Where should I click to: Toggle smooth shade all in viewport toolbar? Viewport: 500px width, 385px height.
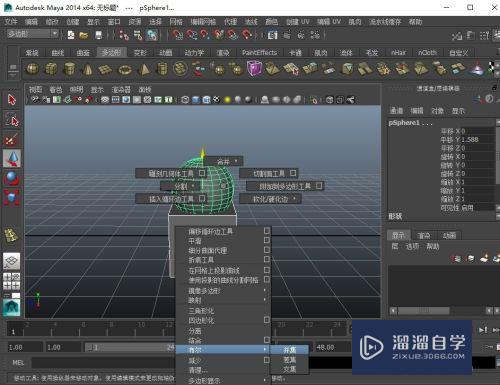click(x=196, y=99)
